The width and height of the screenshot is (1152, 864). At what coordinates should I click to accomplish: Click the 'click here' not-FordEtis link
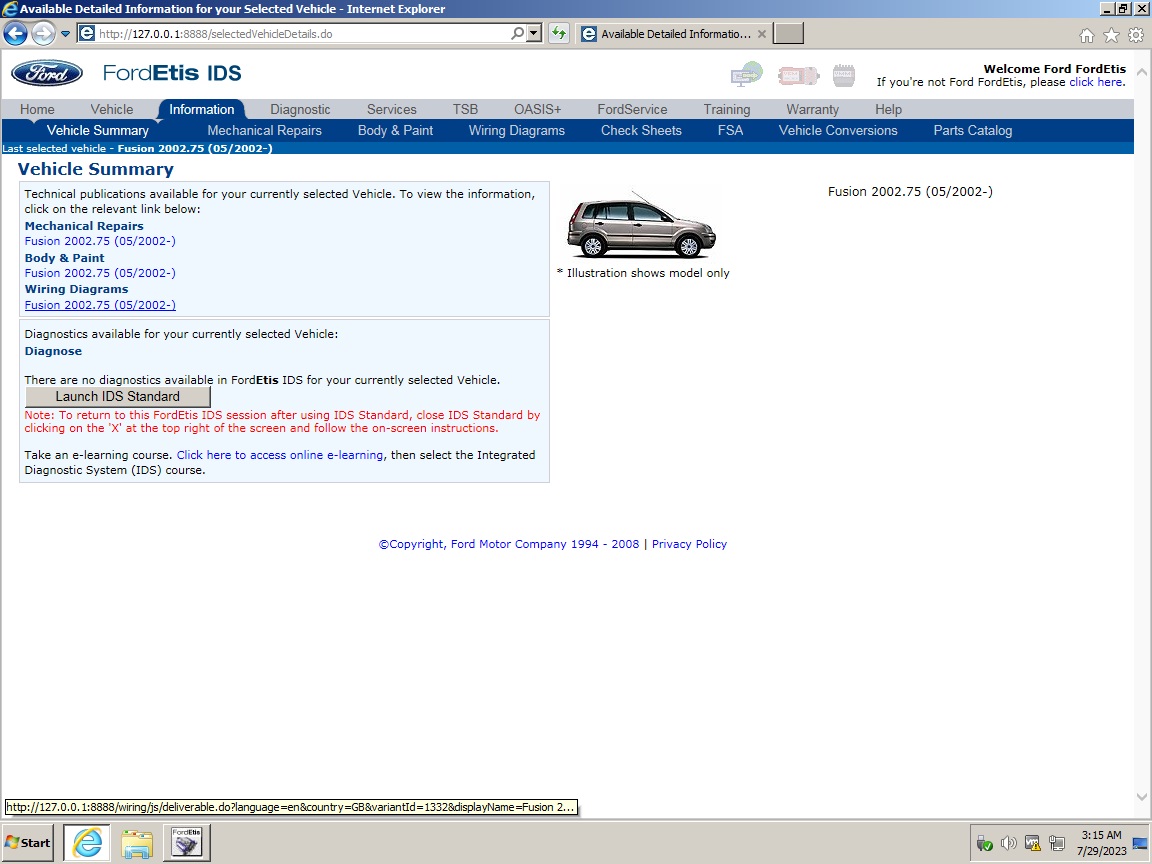[1095, 82]
